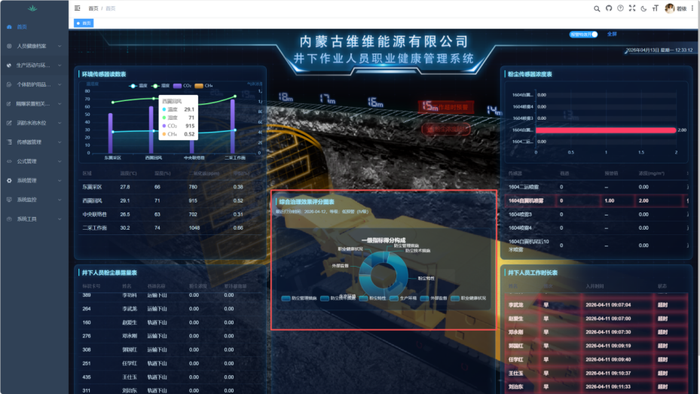Expand the 系统监控 sidebar menu chevron
This screenshot has height=394, width=700.
pyautogui.click(x=60, y=199)
